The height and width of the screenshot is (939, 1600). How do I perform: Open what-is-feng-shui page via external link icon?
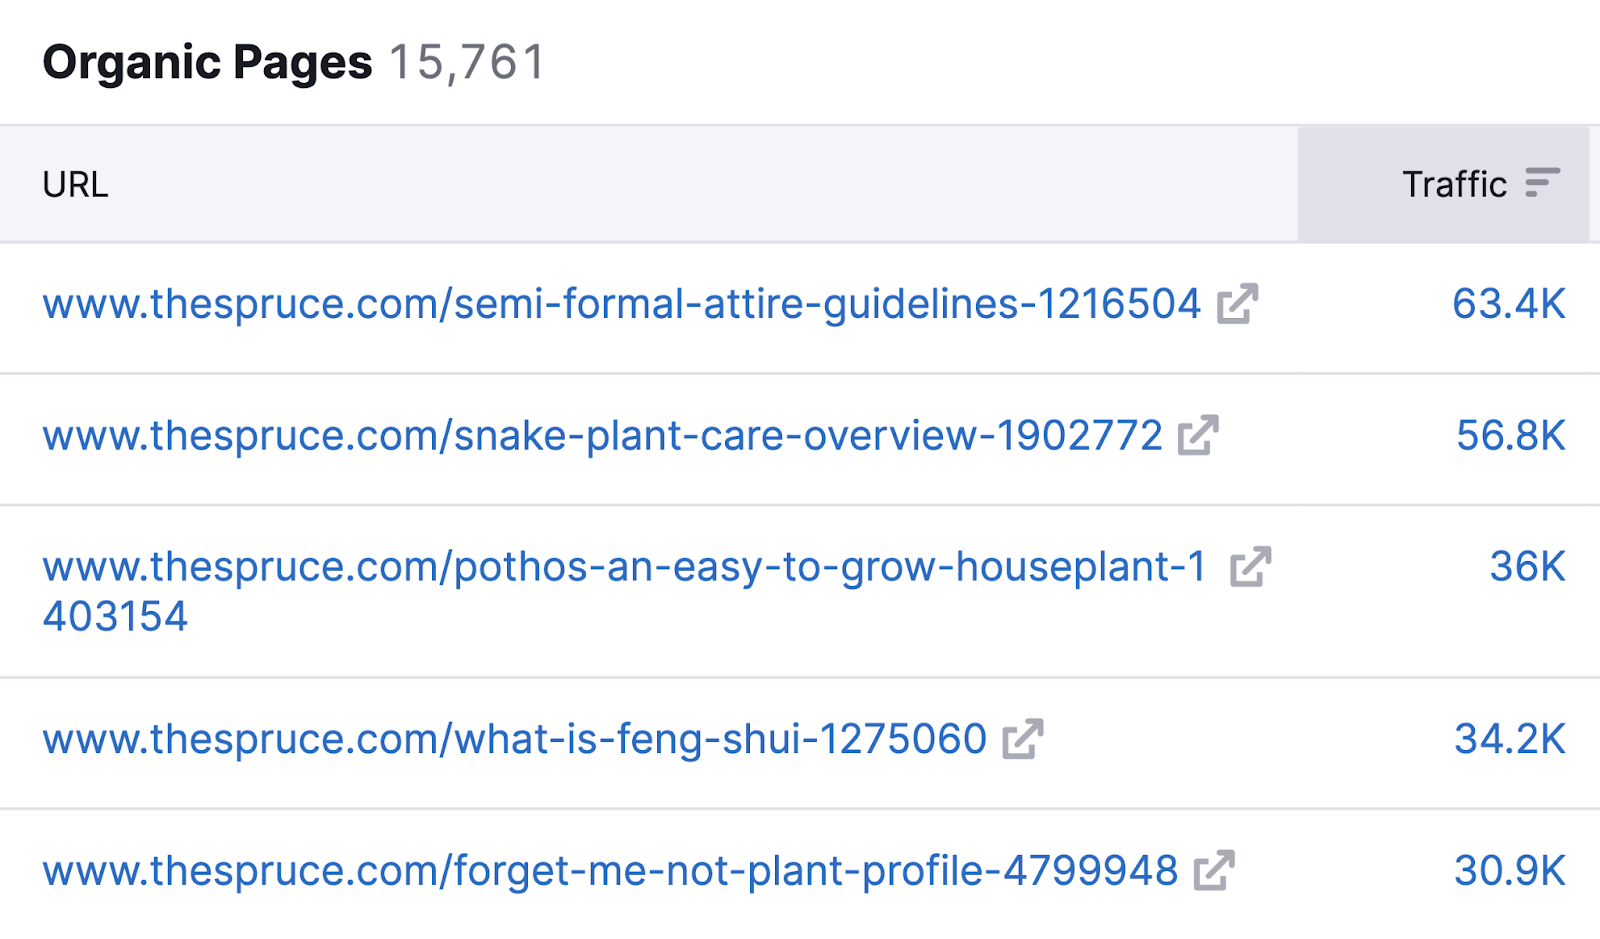click(x=1023, y=739)
